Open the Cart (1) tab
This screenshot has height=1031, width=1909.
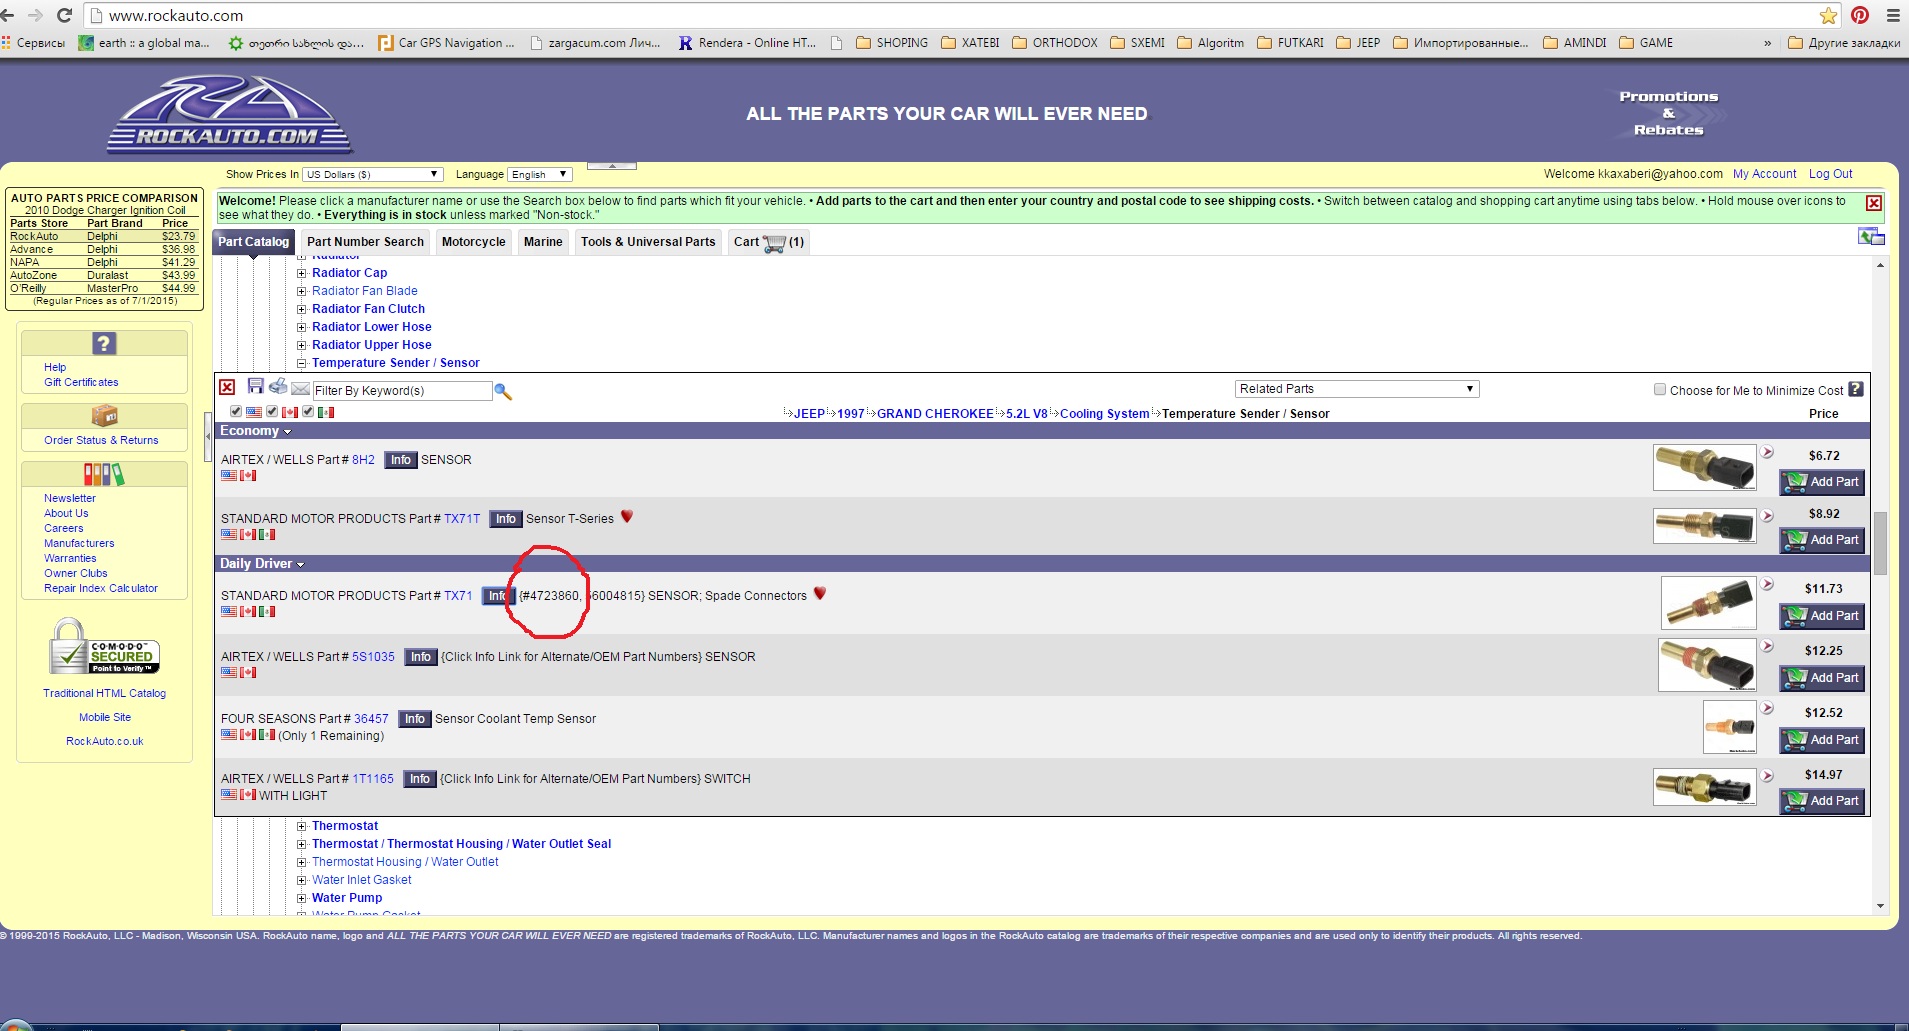tap(768, 242)
